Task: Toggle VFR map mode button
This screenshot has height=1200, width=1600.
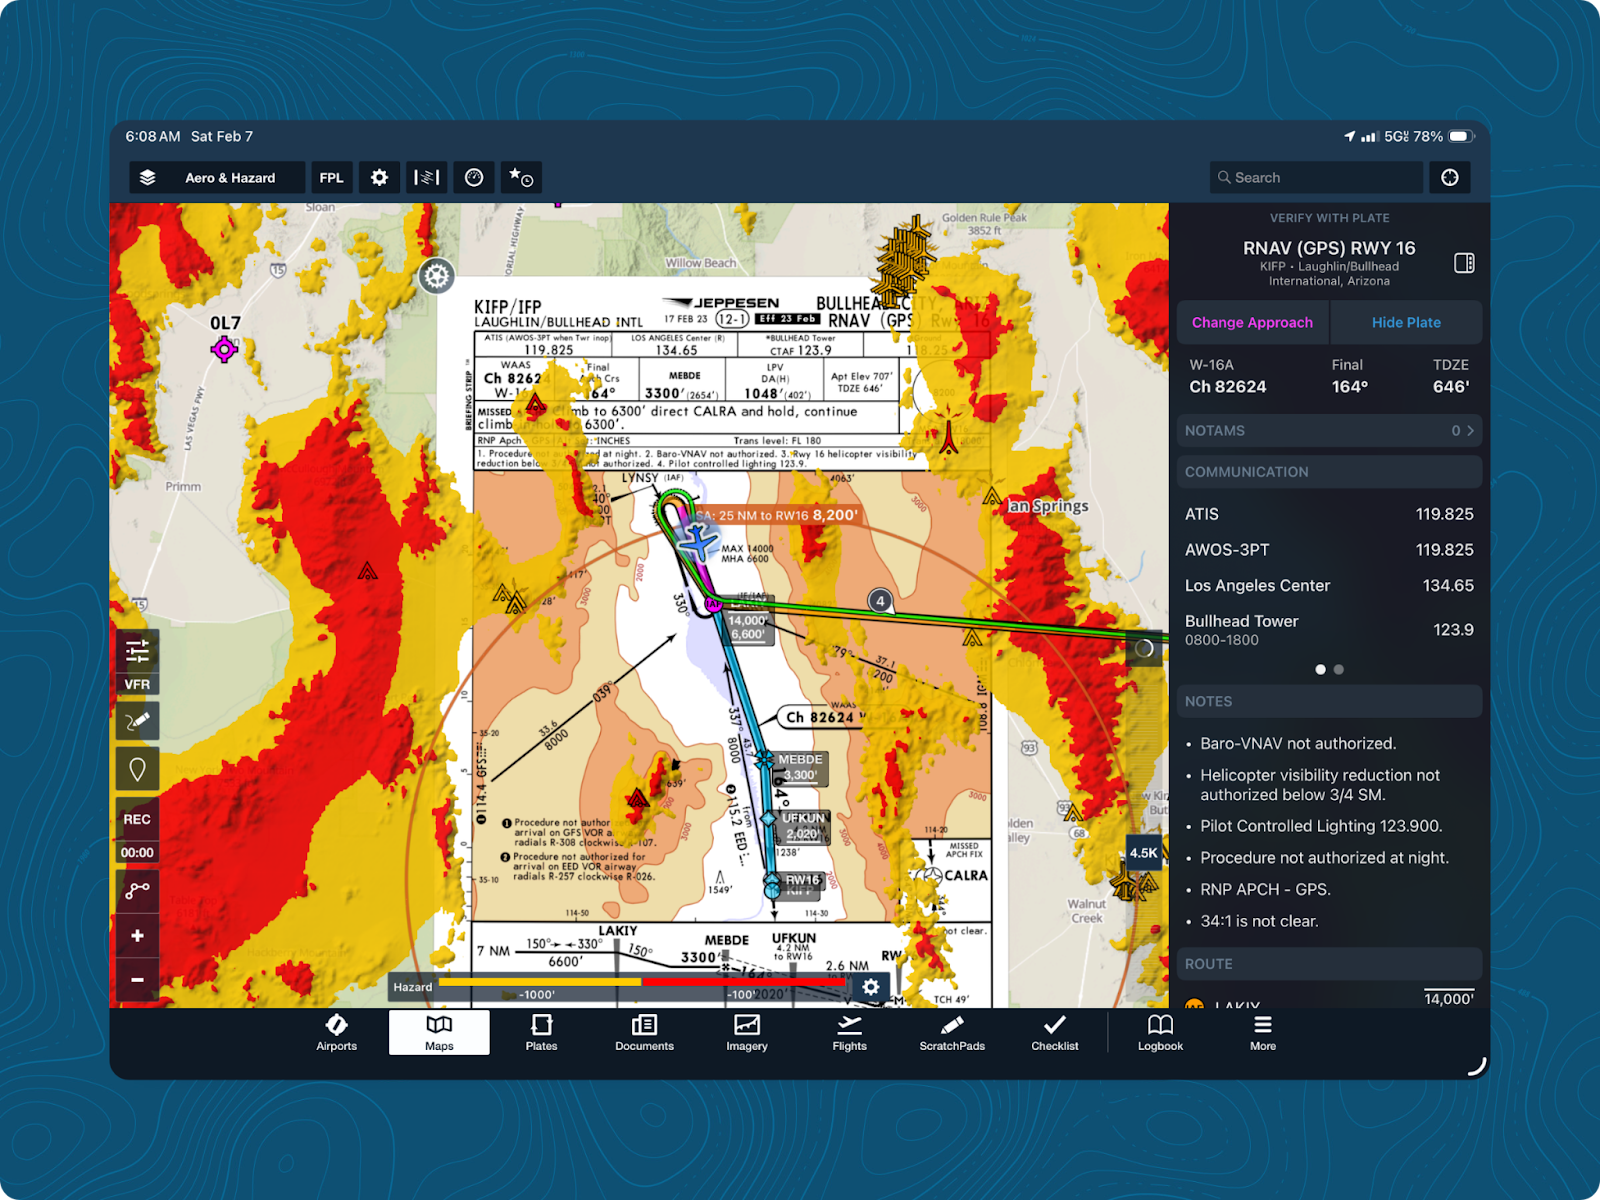Action: click(x=137, y=685)
